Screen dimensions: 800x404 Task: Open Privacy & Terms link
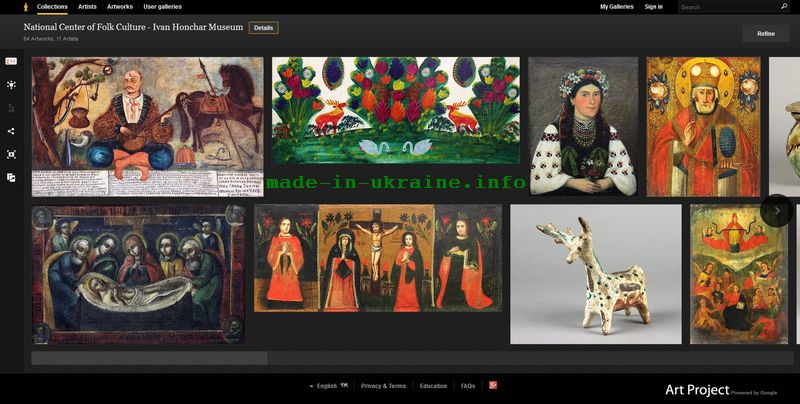point(383,386)
